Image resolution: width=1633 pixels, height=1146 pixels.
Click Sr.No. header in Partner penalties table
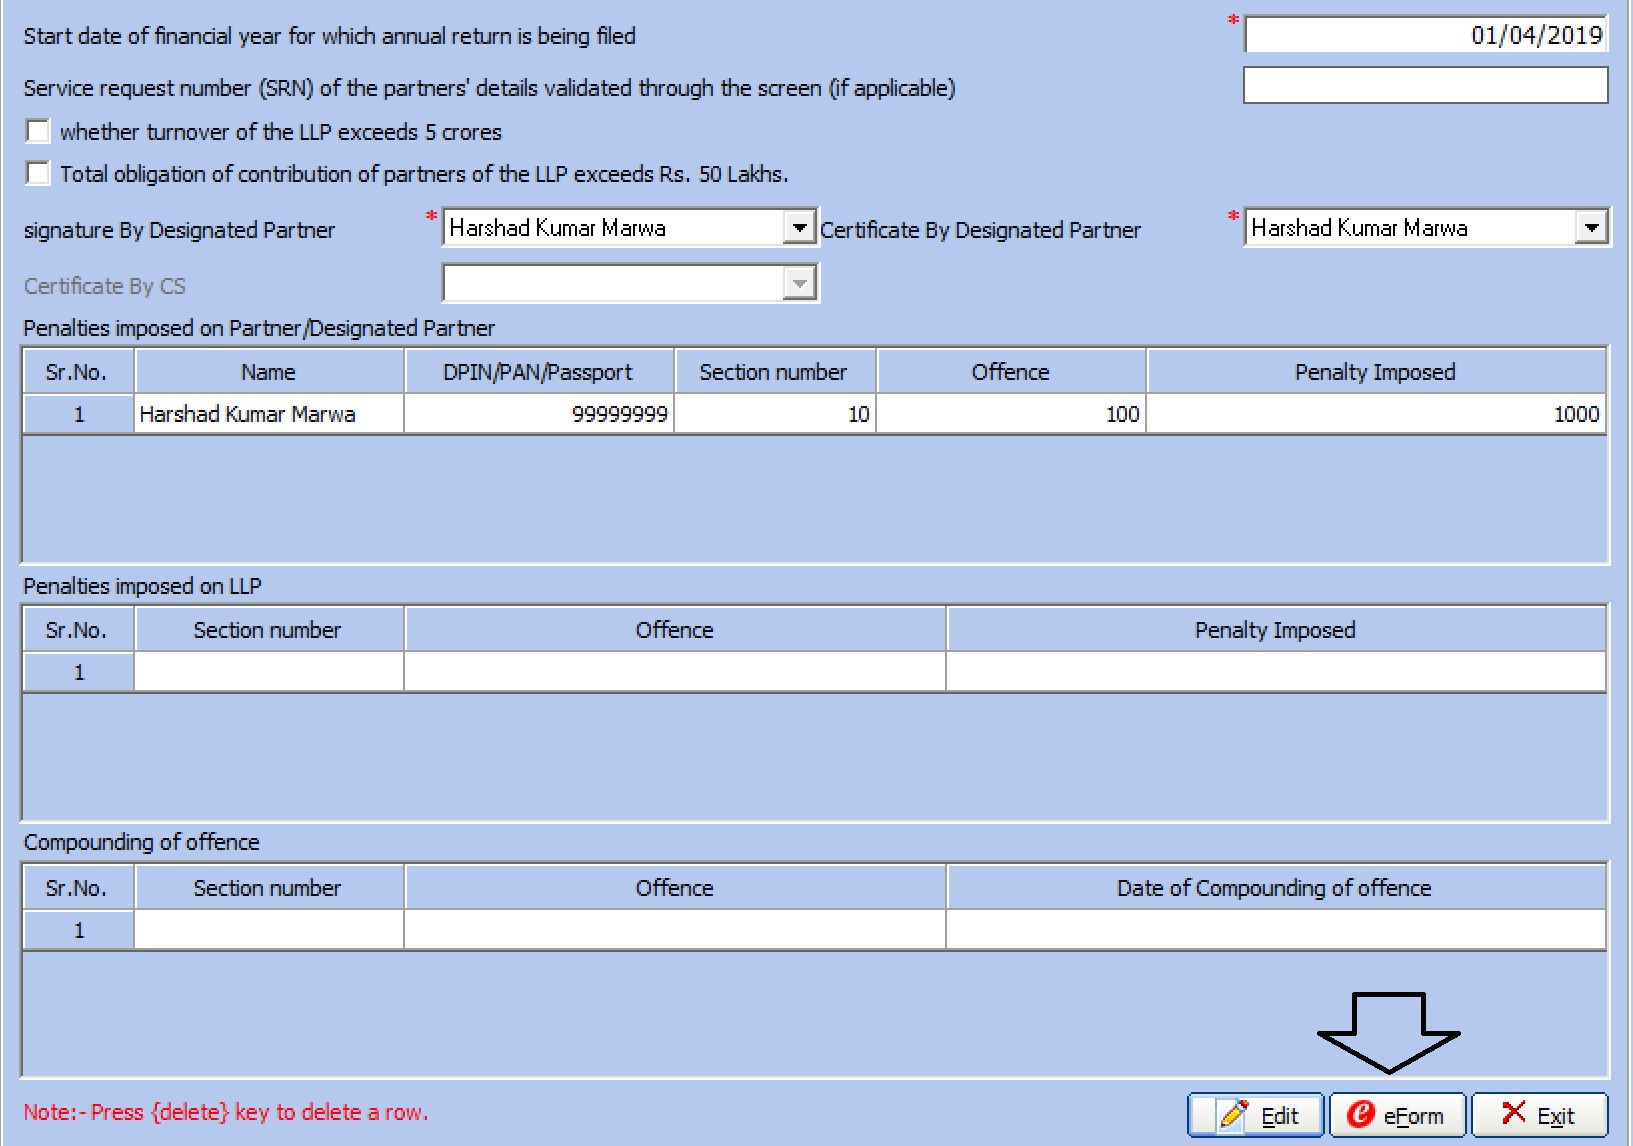coord(79,371)
